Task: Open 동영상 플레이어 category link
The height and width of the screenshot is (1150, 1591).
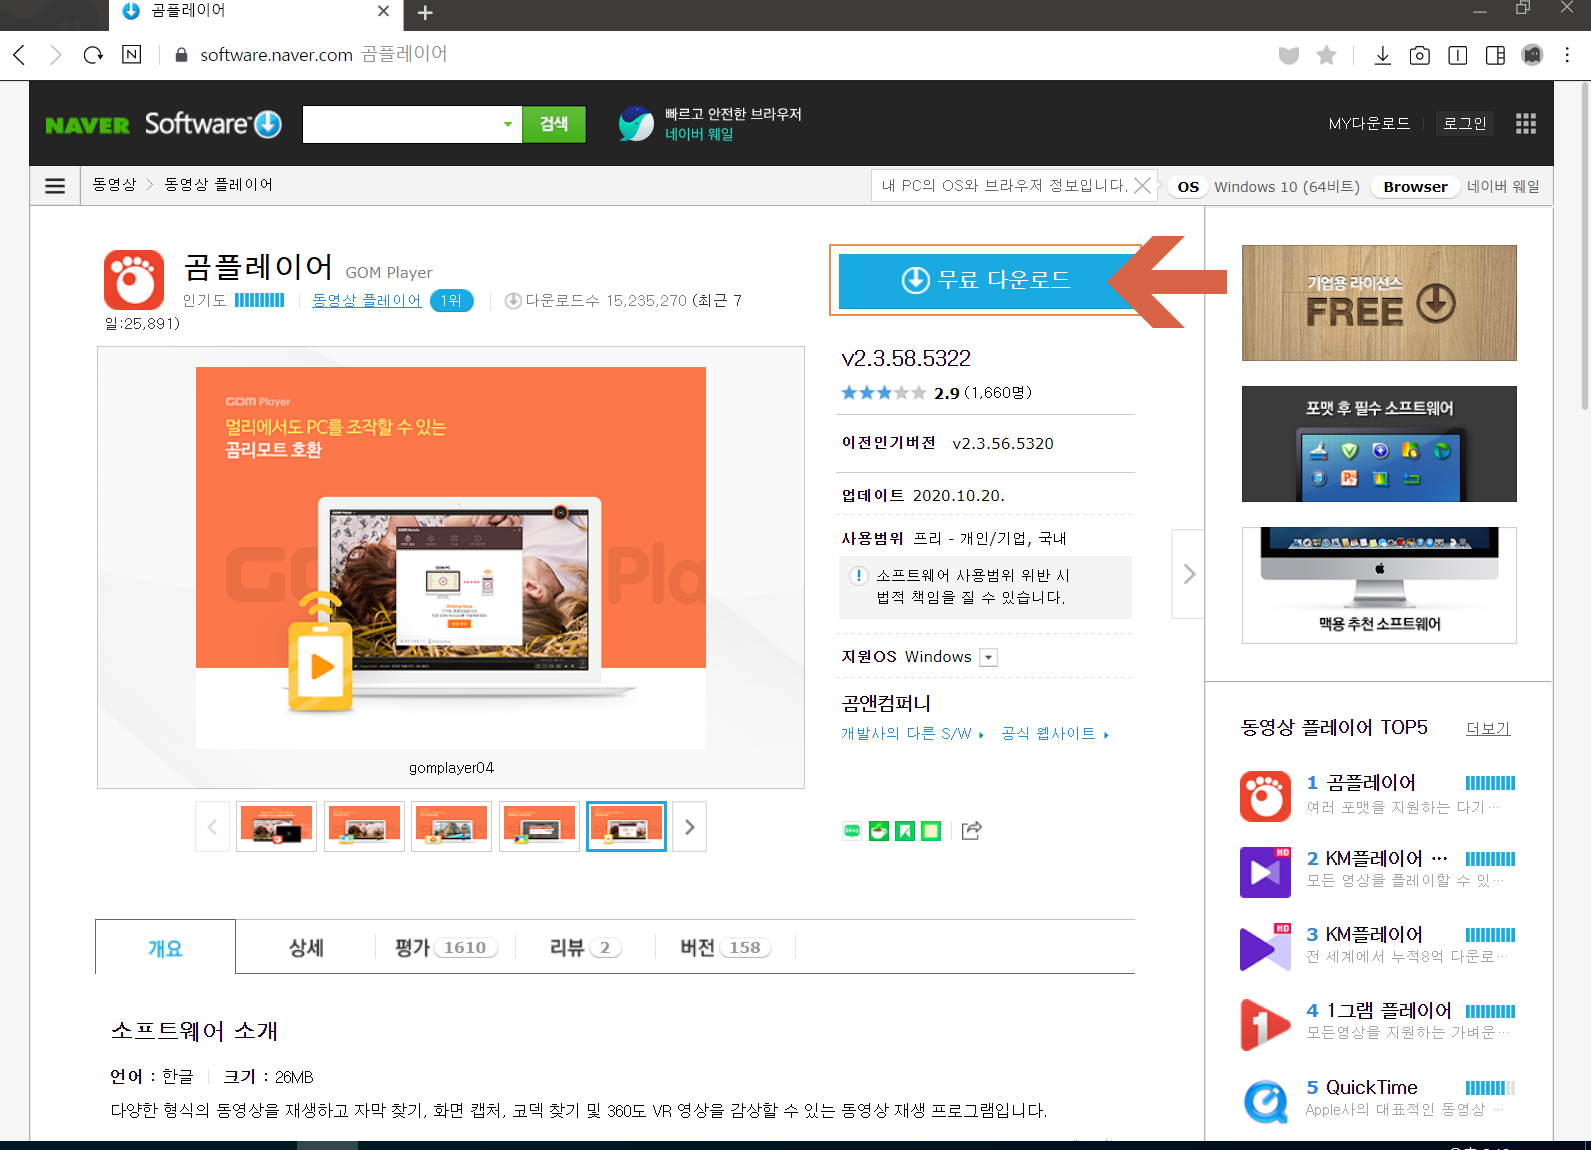Action: [366, 300]
